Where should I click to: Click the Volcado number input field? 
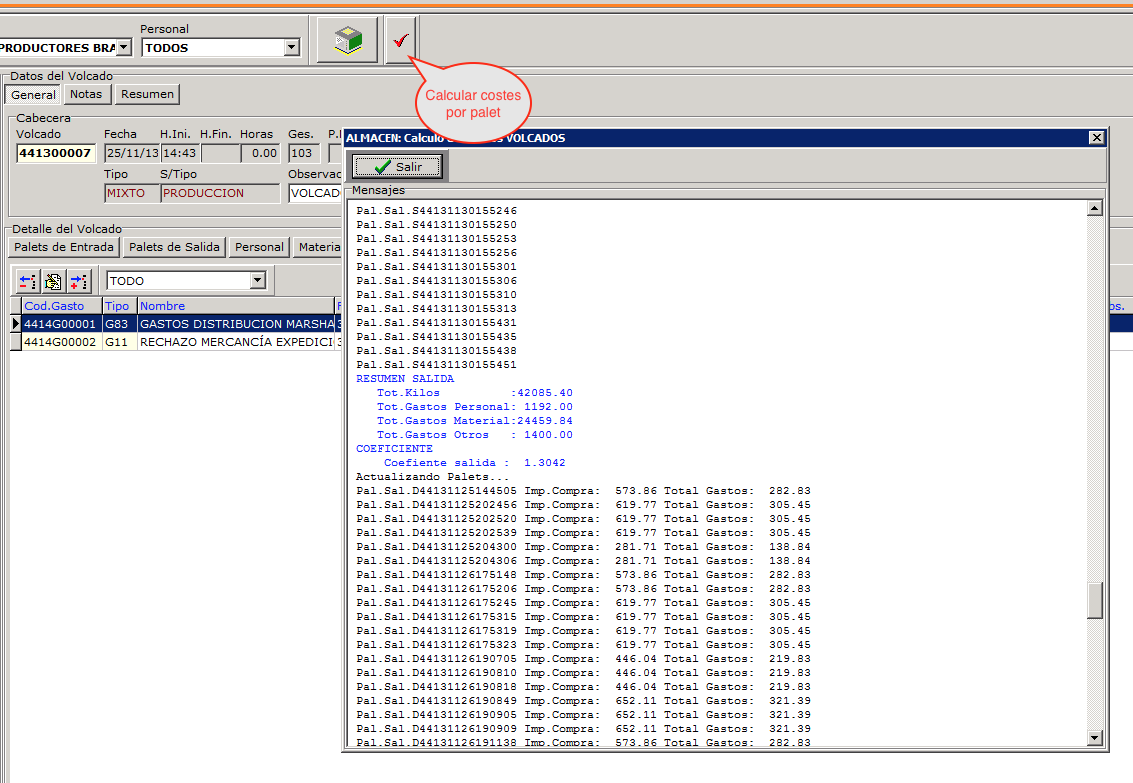56,153
